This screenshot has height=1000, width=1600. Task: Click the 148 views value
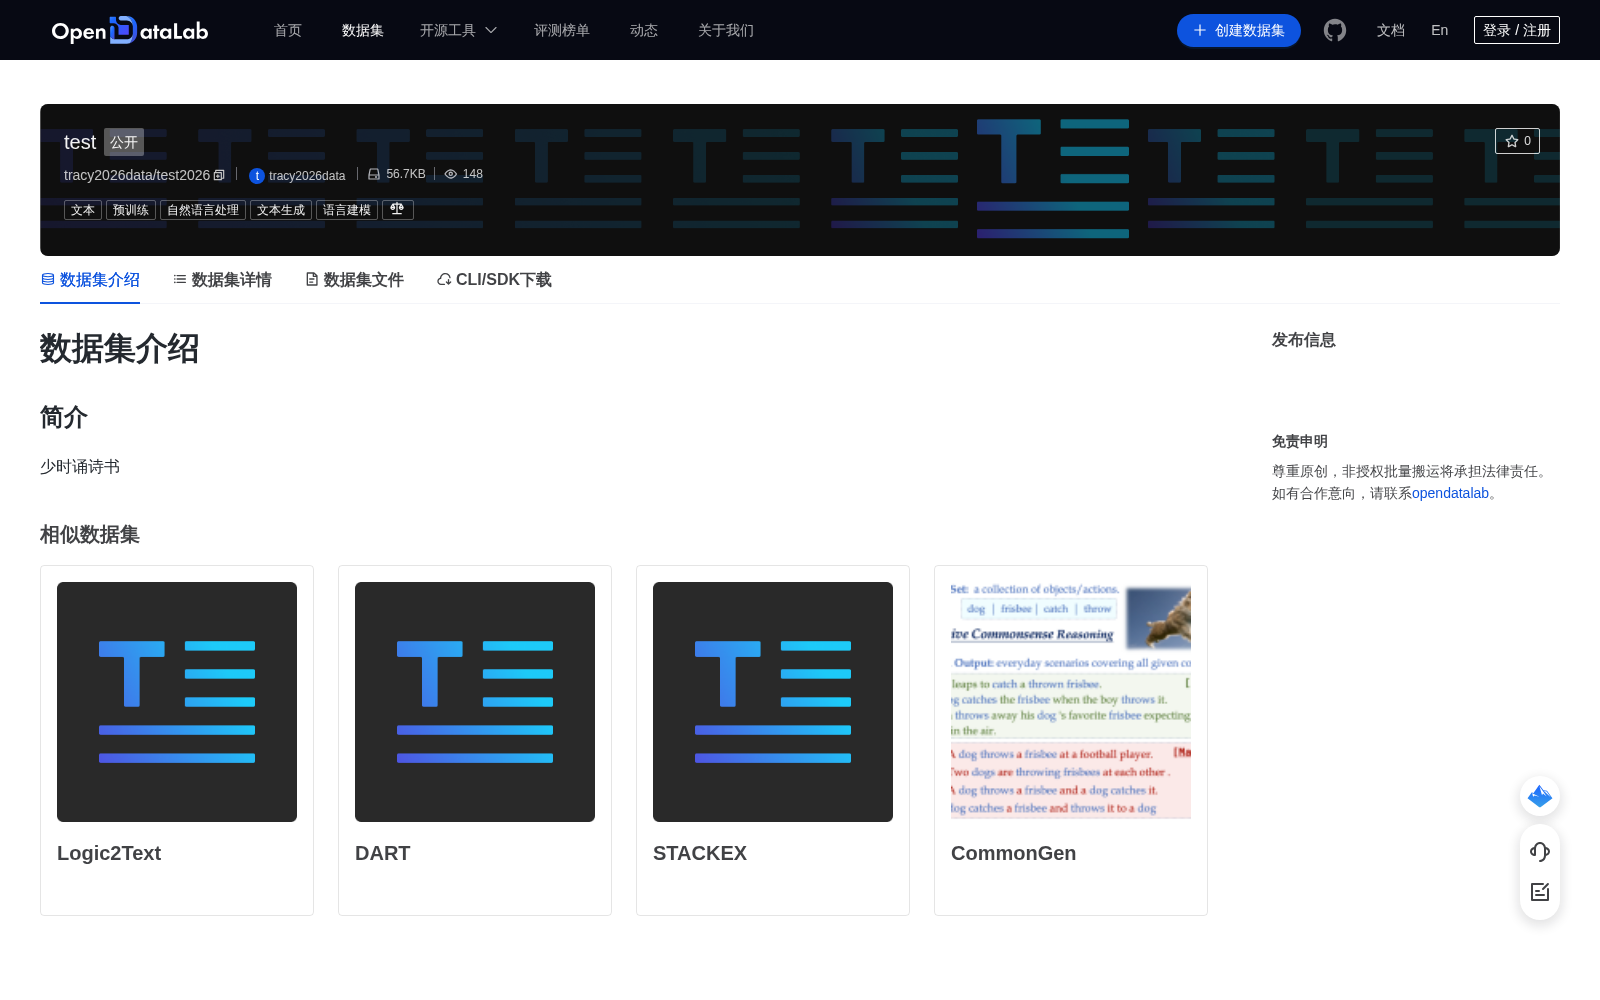pos(473,174)
